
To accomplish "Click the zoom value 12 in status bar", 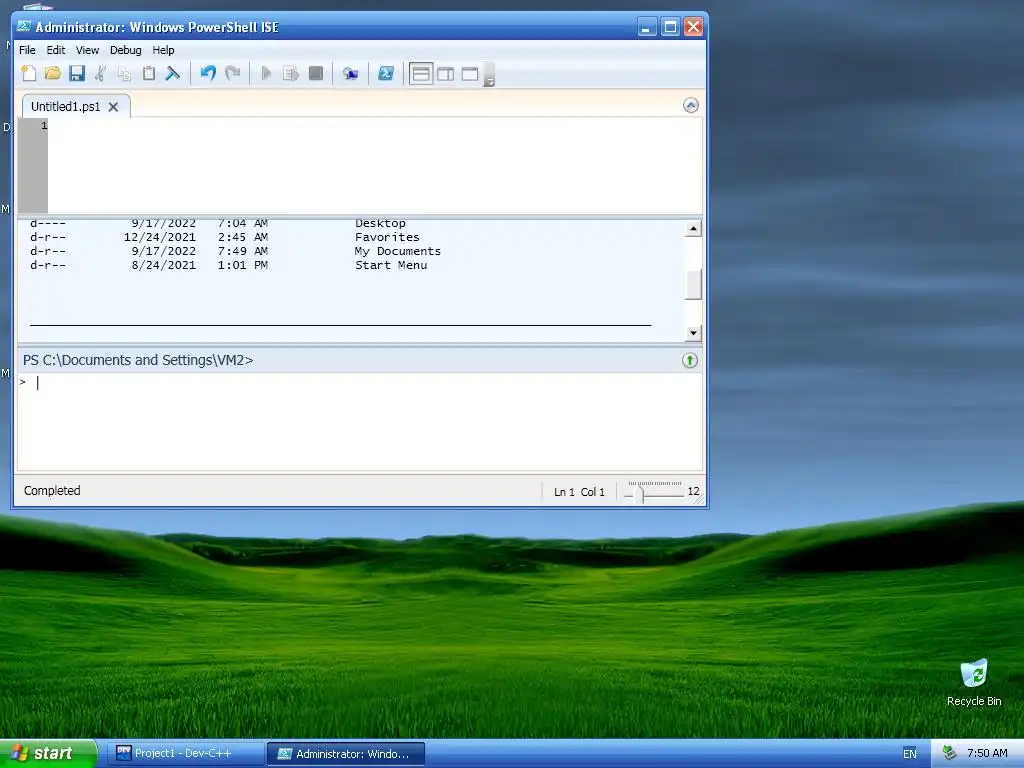I will click(x=693, y=491).
